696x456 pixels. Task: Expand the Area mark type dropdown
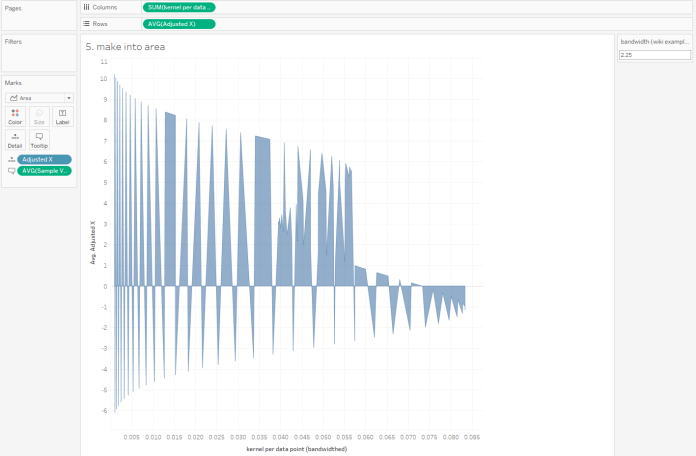tap(39, 98)
